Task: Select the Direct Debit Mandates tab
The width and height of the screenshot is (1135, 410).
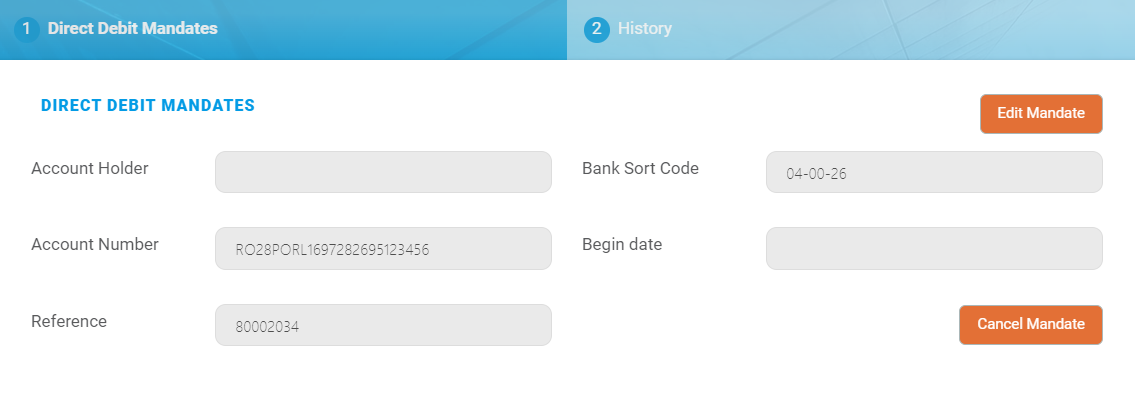Action: click(x=132, y=29)
